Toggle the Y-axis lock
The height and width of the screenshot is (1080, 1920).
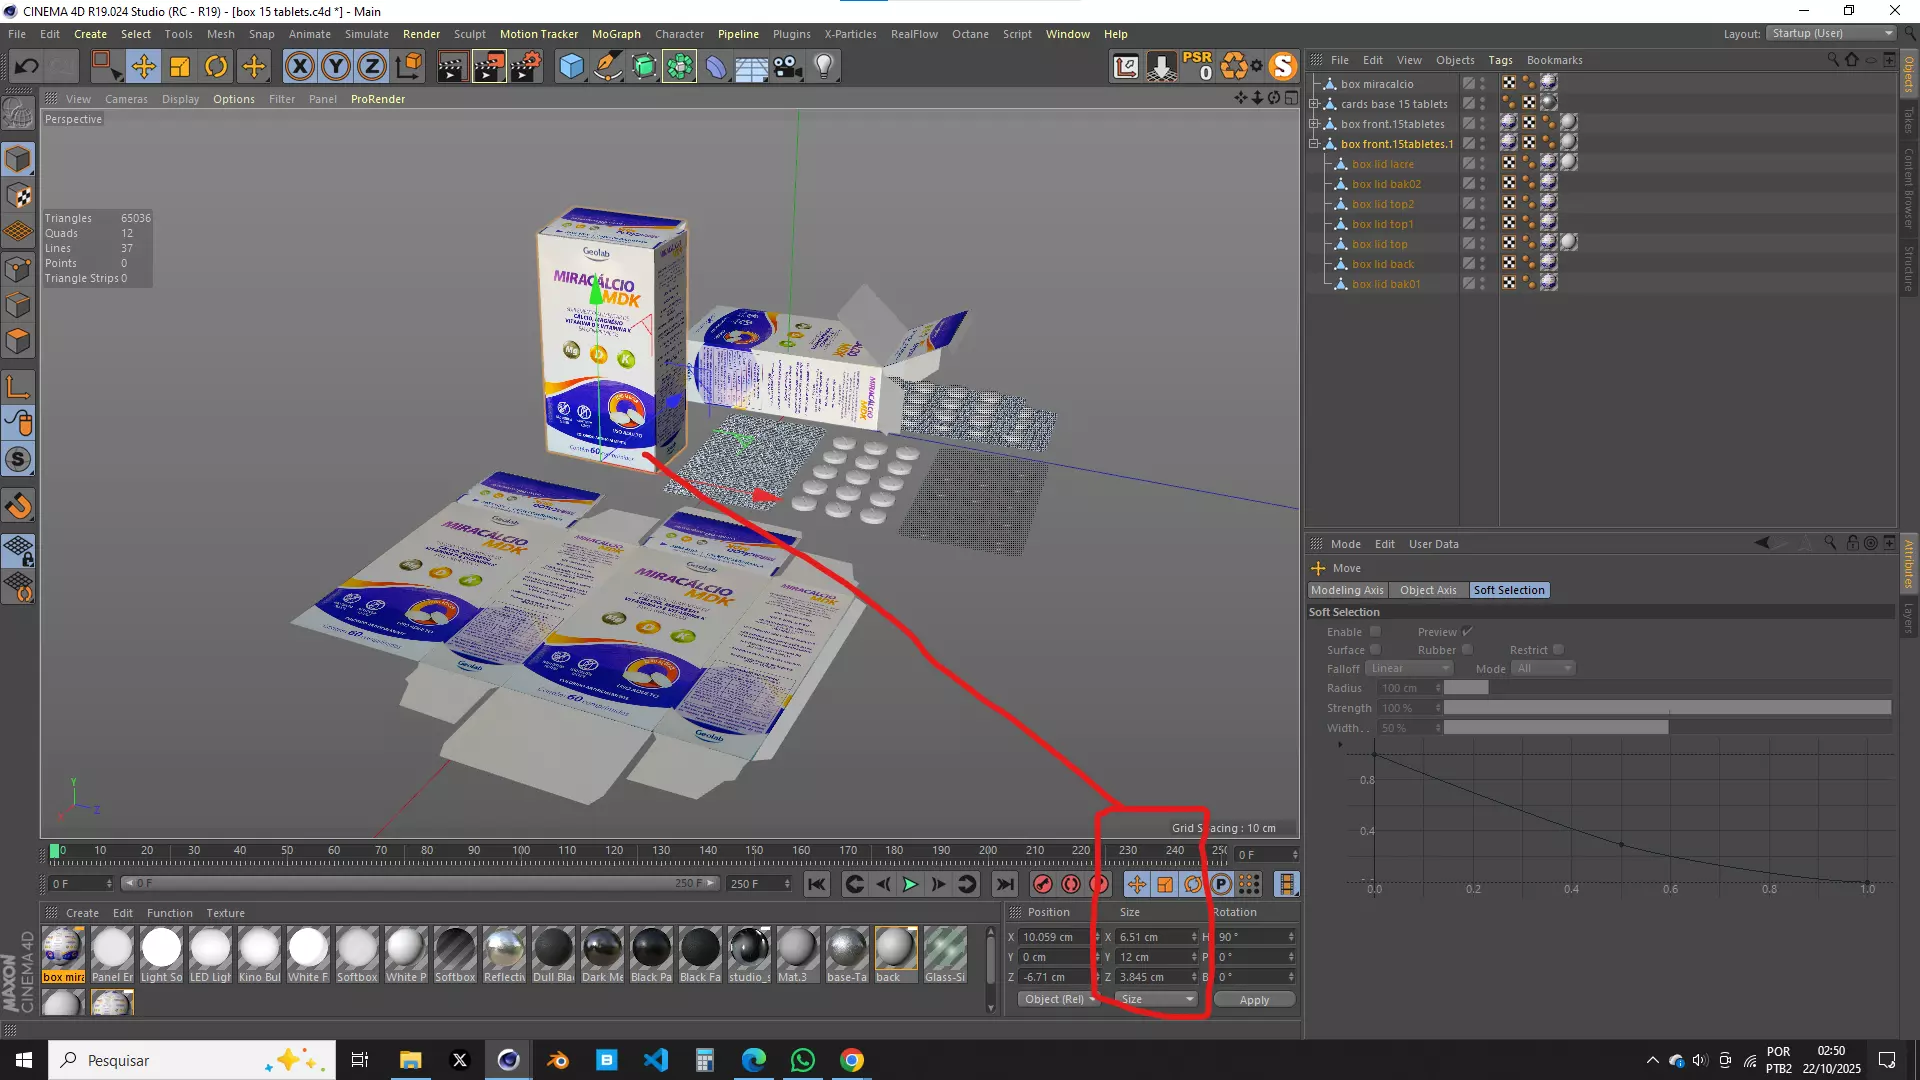(x=336, y=67)
